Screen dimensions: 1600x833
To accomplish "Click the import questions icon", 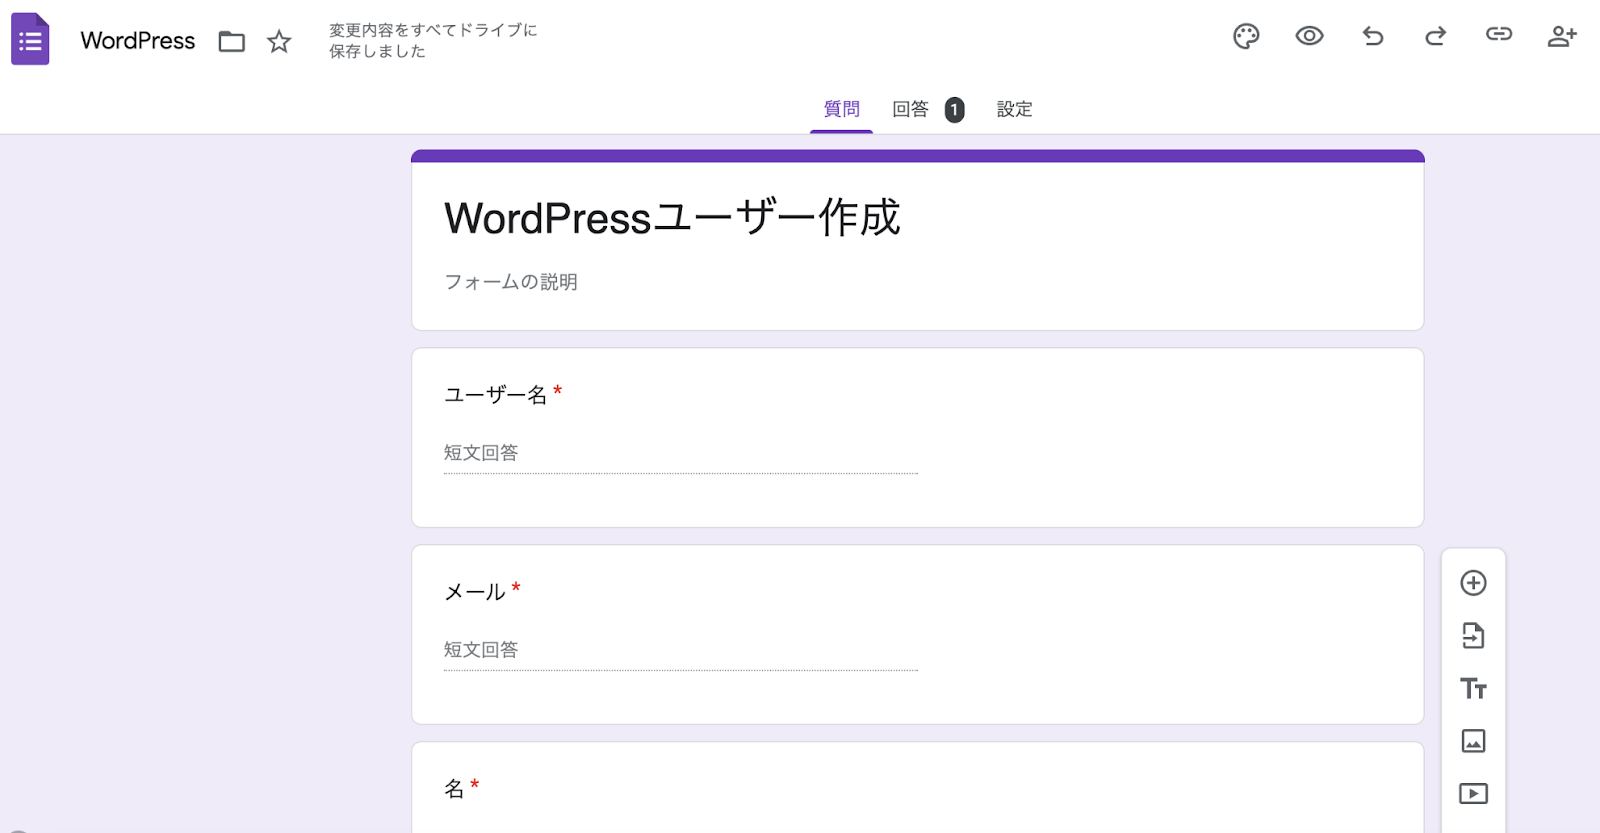I will point(1473,636).
